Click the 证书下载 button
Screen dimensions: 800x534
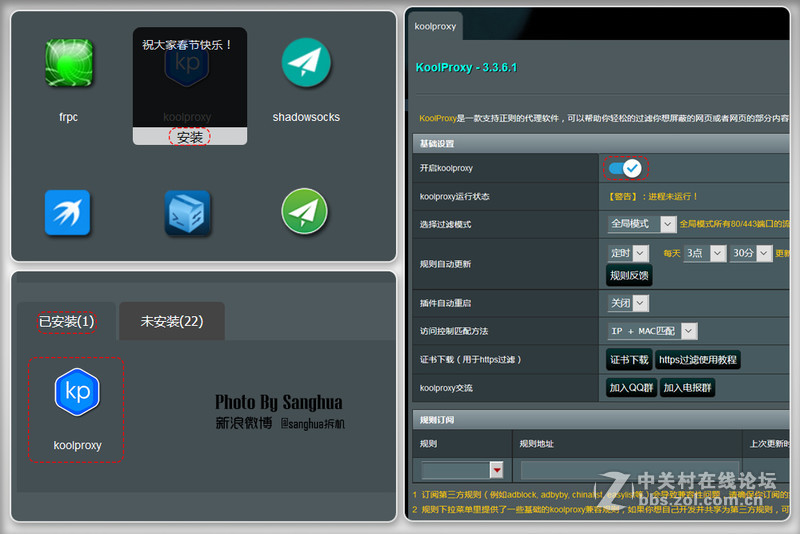pos(629,360)
